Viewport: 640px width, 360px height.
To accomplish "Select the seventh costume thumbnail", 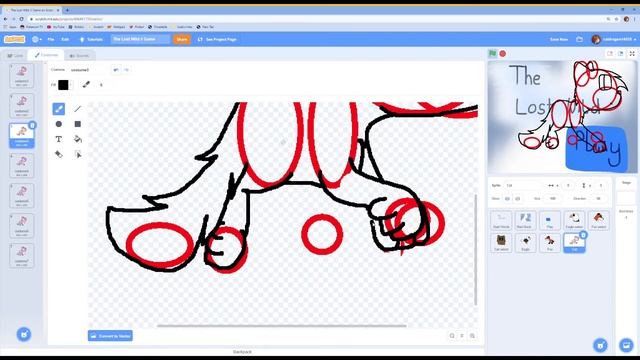I will 22,256.
